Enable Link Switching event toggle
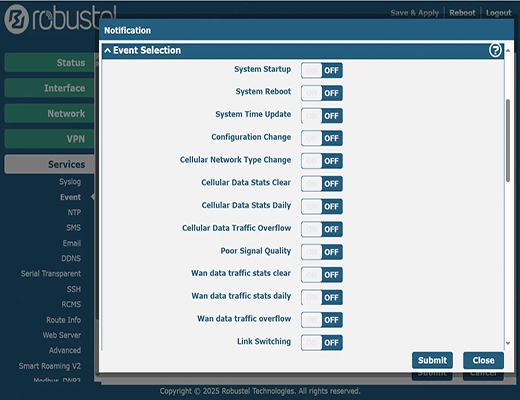520x400 pixels. tap(322, 343)
